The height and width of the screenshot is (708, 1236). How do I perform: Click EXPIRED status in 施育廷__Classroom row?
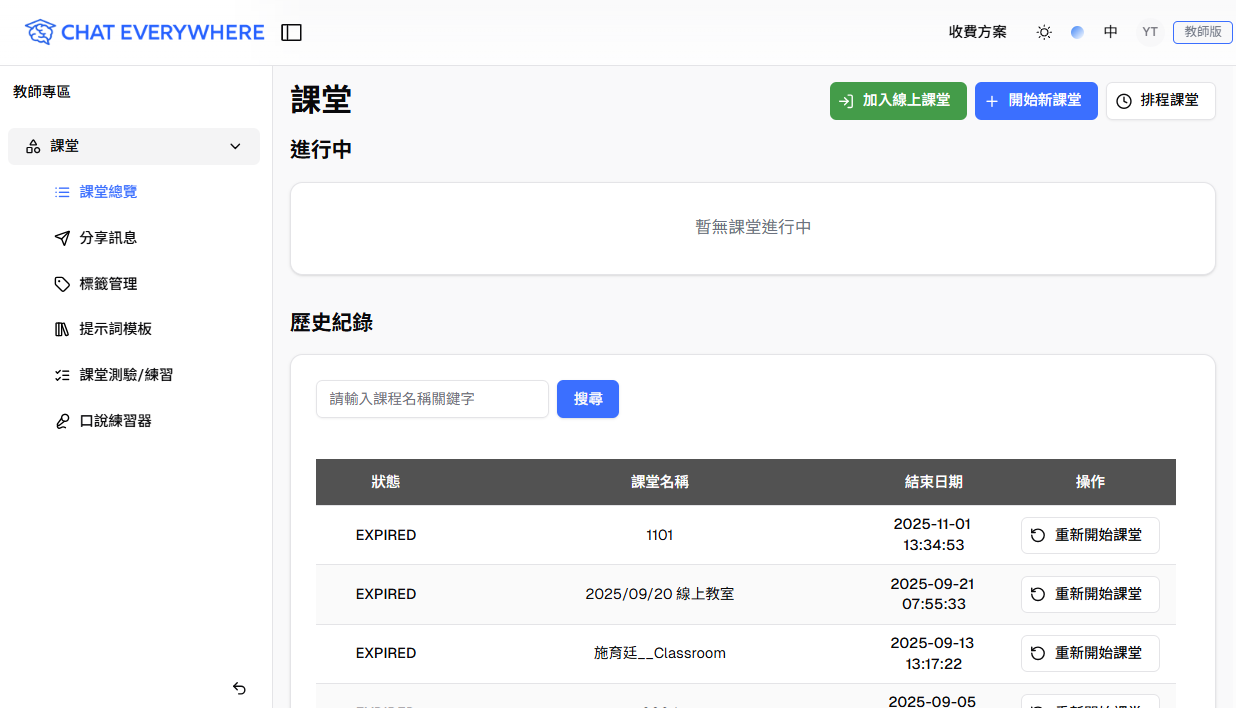click(386, 653)
